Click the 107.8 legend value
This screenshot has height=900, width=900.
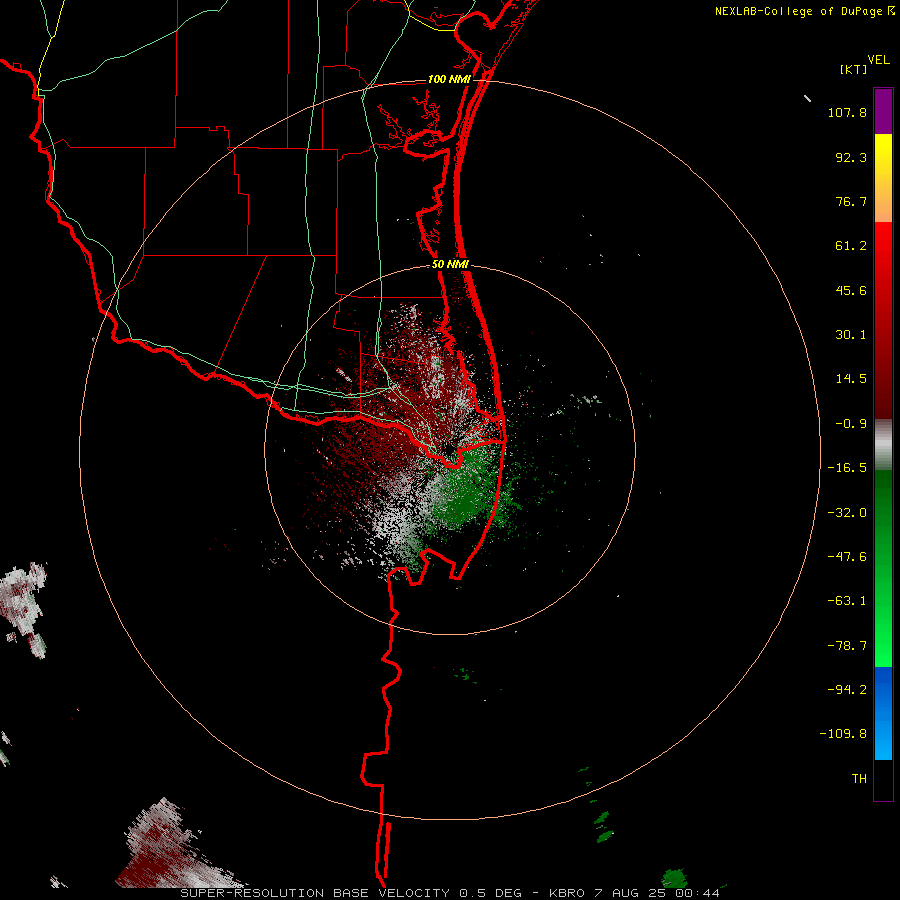click(847, 112)
